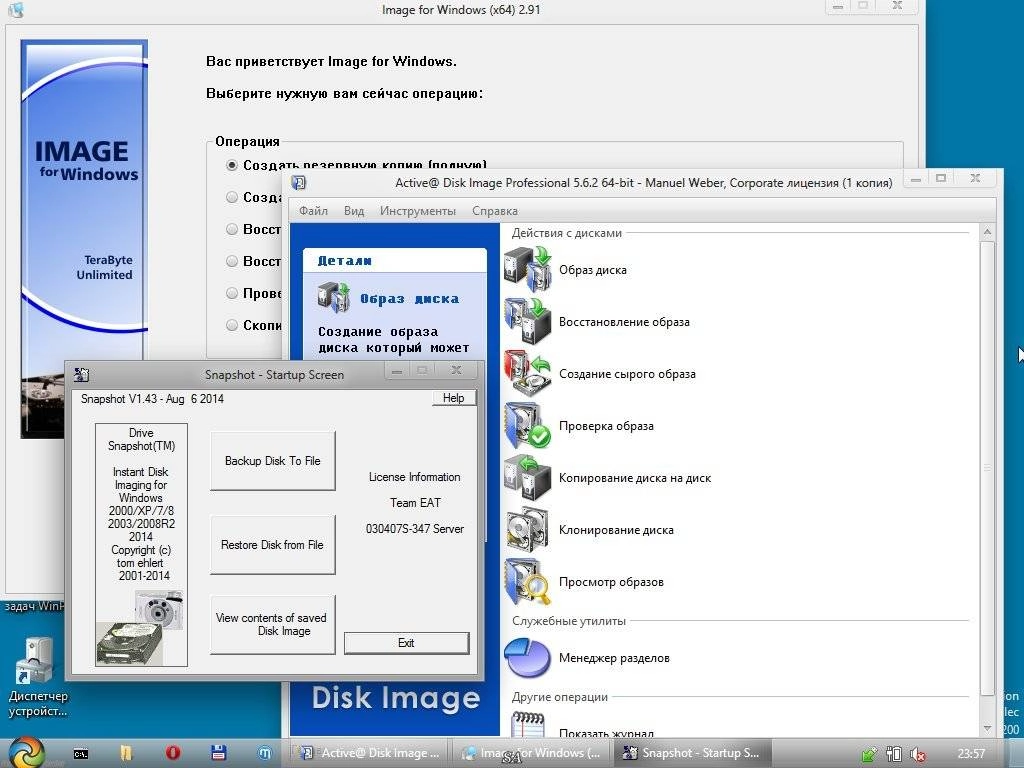
Task: Click the Просмотр образов magnifier icon
Action: pos(528,581)
